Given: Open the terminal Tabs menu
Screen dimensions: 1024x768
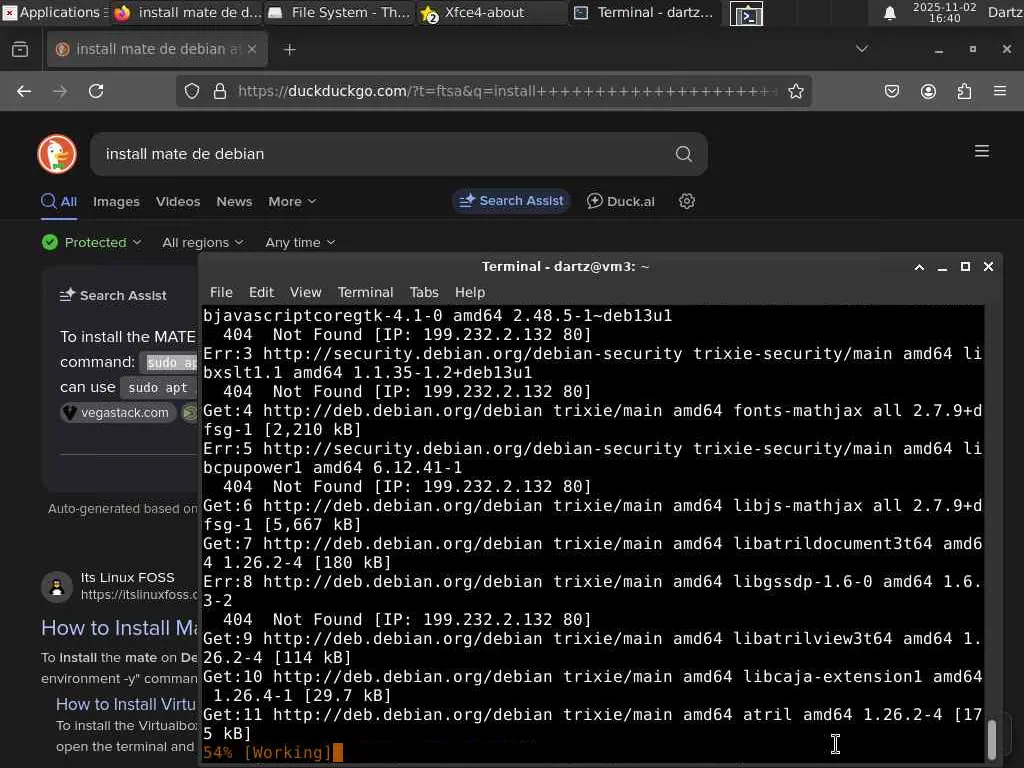Looking at the screenshot, I should [x=424, y=293].
